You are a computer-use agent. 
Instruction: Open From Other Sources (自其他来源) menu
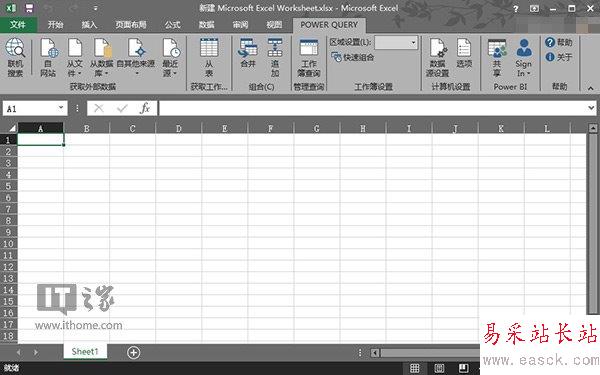point(136,57)
